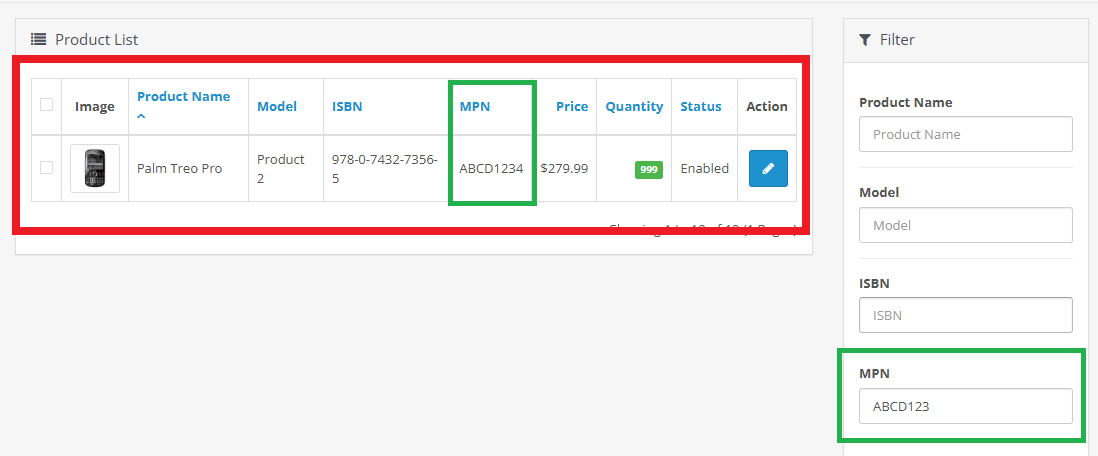Sort products by Price column
This screenshot has height=456, width=1098.
point(572,106)
